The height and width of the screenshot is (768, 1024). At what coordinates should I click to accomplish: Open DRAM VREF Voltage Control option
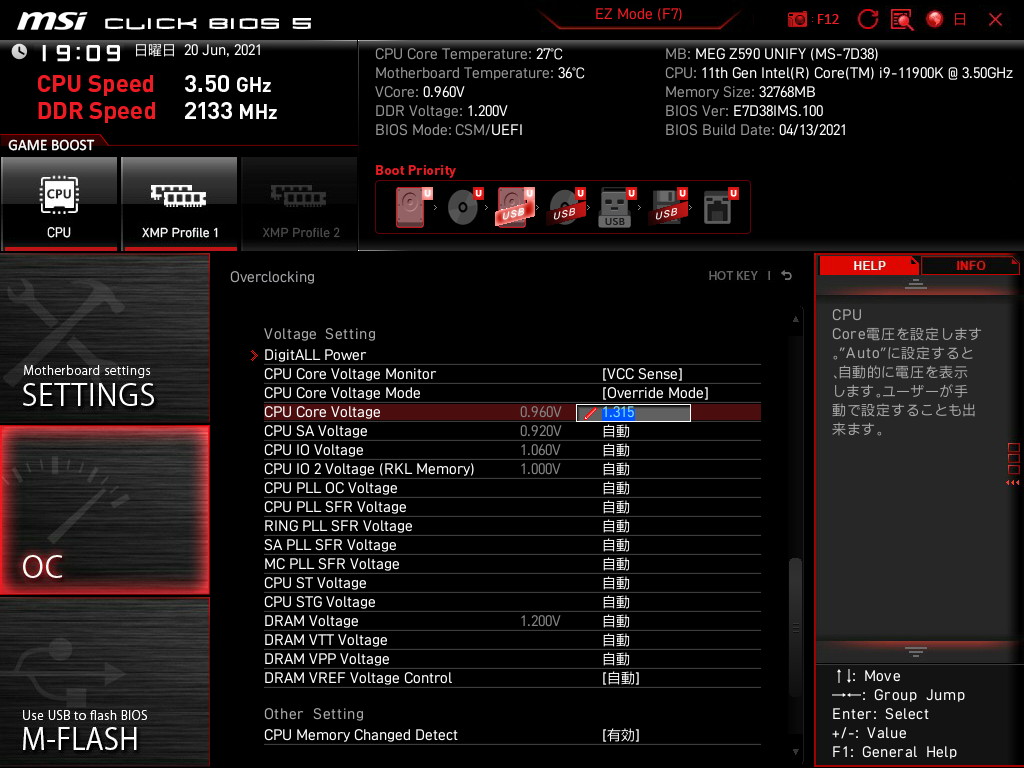tap(620, 678)
